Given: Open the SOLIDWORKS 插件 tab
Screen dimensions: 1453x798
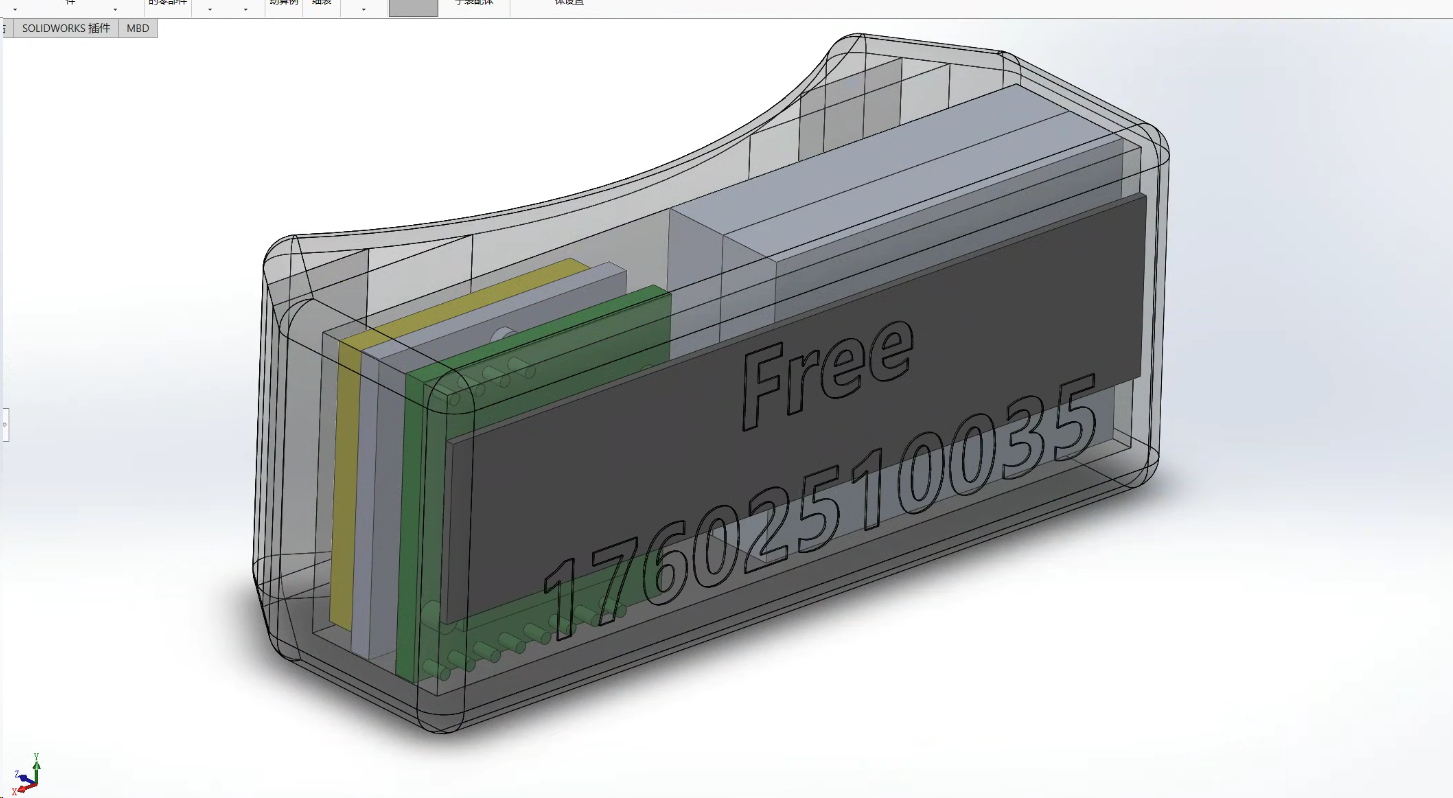Looking at the screenshot, I should click(x=66, y=28).
